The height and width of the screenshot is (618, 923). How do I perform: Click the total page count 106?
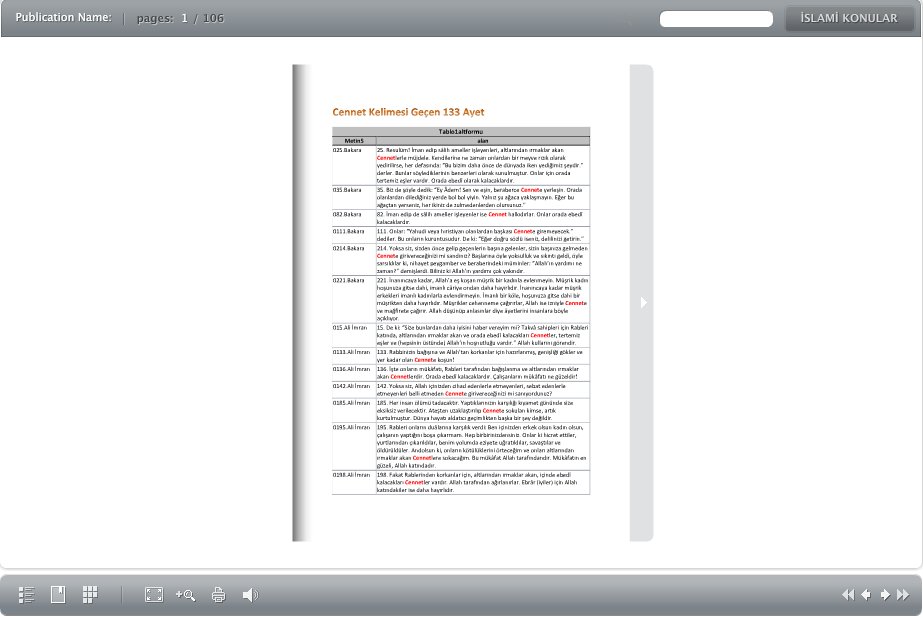click(x=213, y=19)
